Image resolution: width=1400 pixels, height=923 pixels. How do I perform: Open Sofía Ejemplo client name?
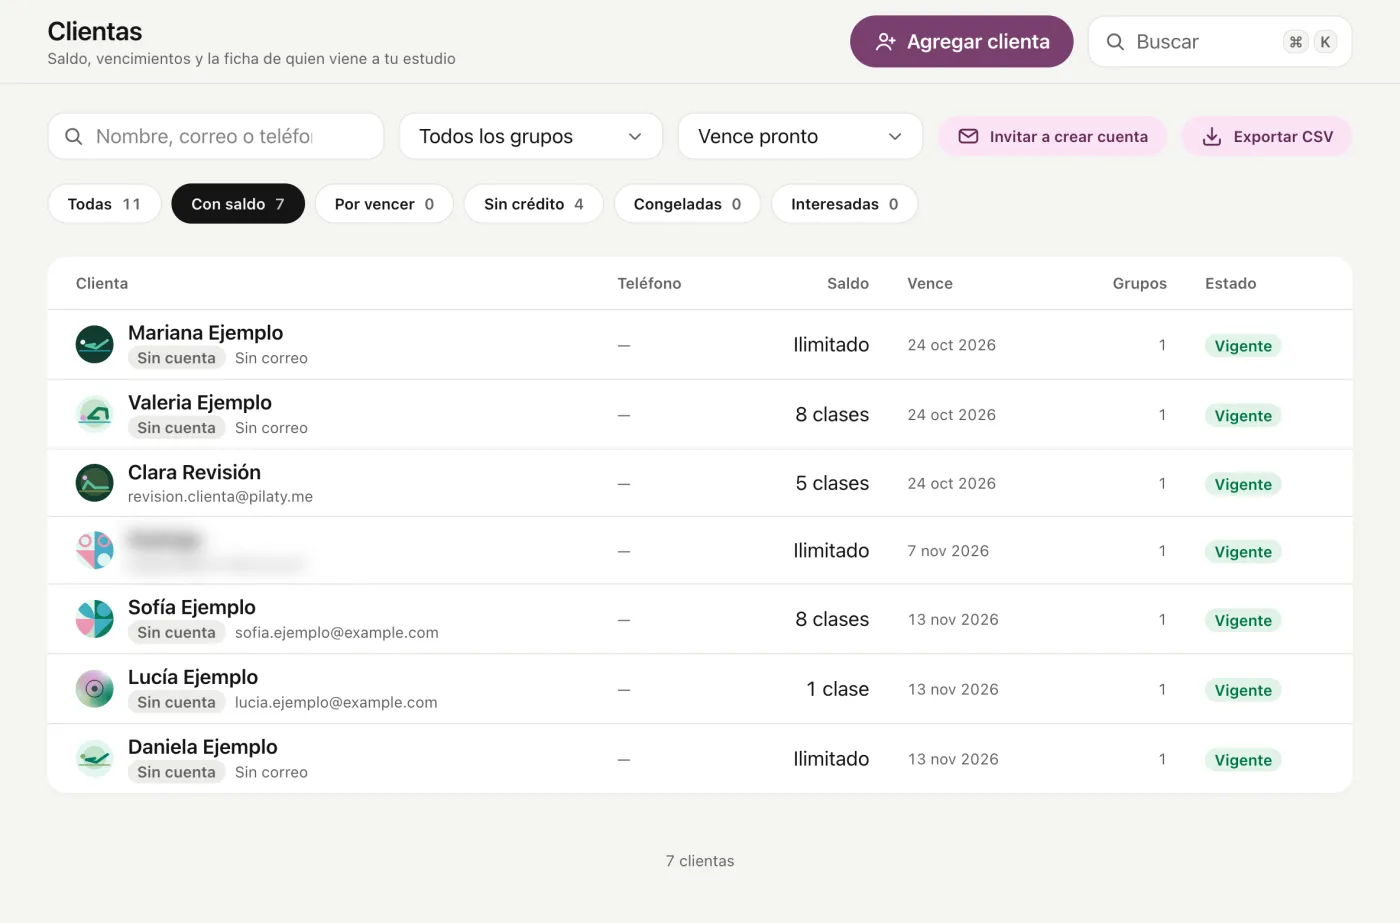[x=192, y=607]
